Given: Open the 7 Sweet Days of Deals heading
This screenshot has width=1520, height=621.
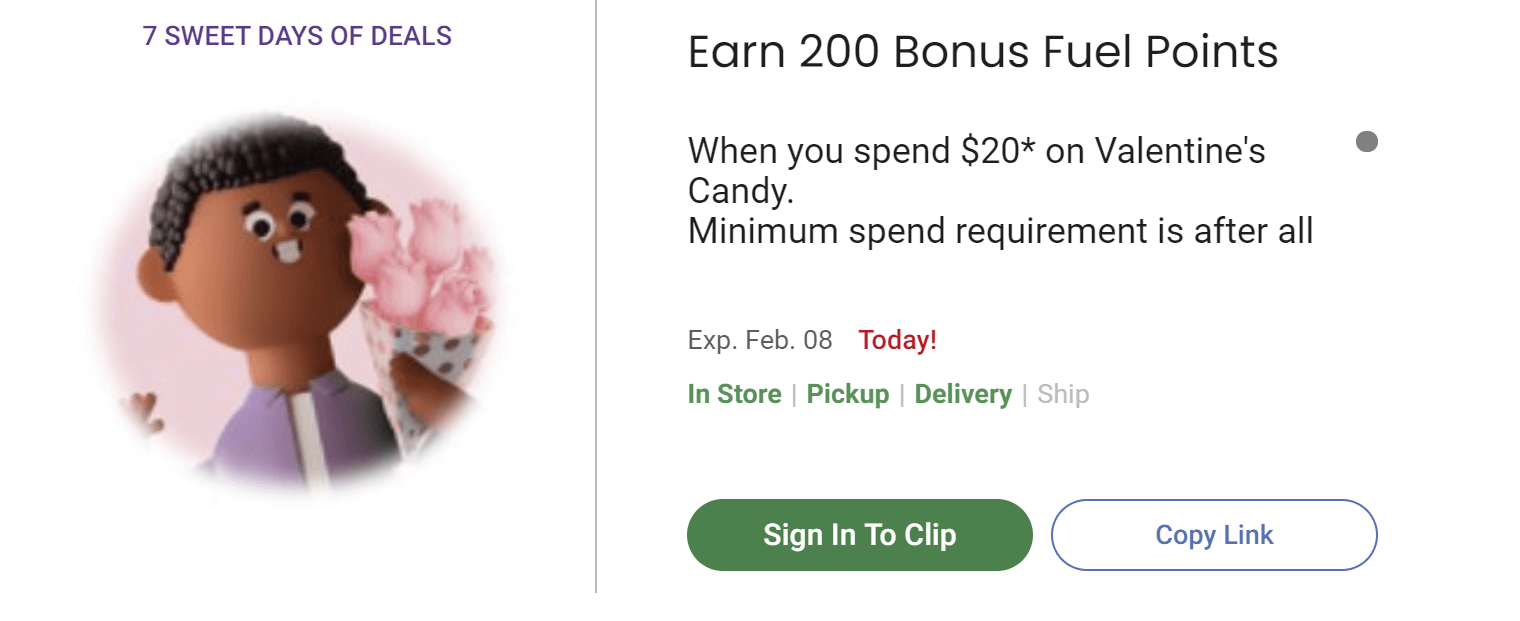Looking at the screenshot, I should coord(297,37).
